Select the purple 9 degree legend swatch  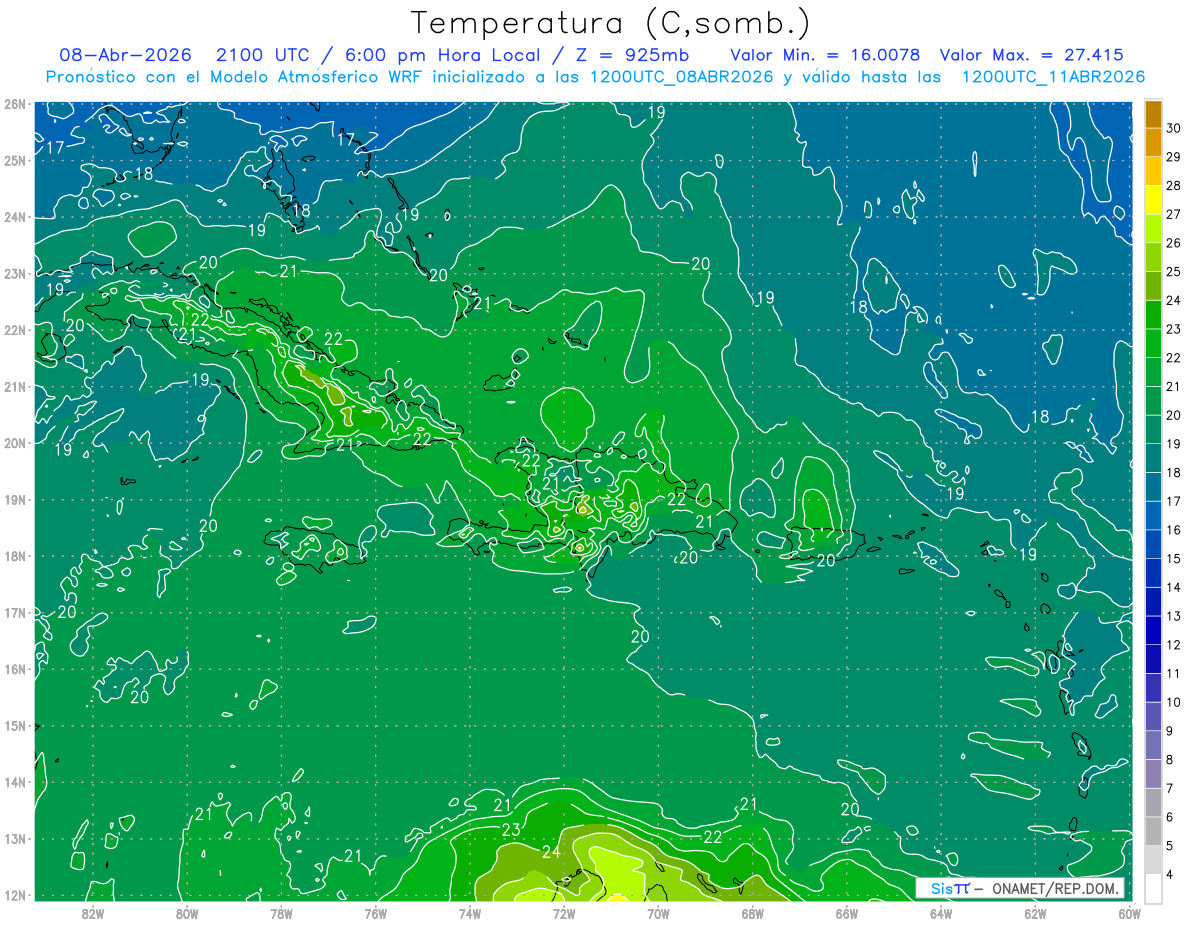(x=1153, y=716)
